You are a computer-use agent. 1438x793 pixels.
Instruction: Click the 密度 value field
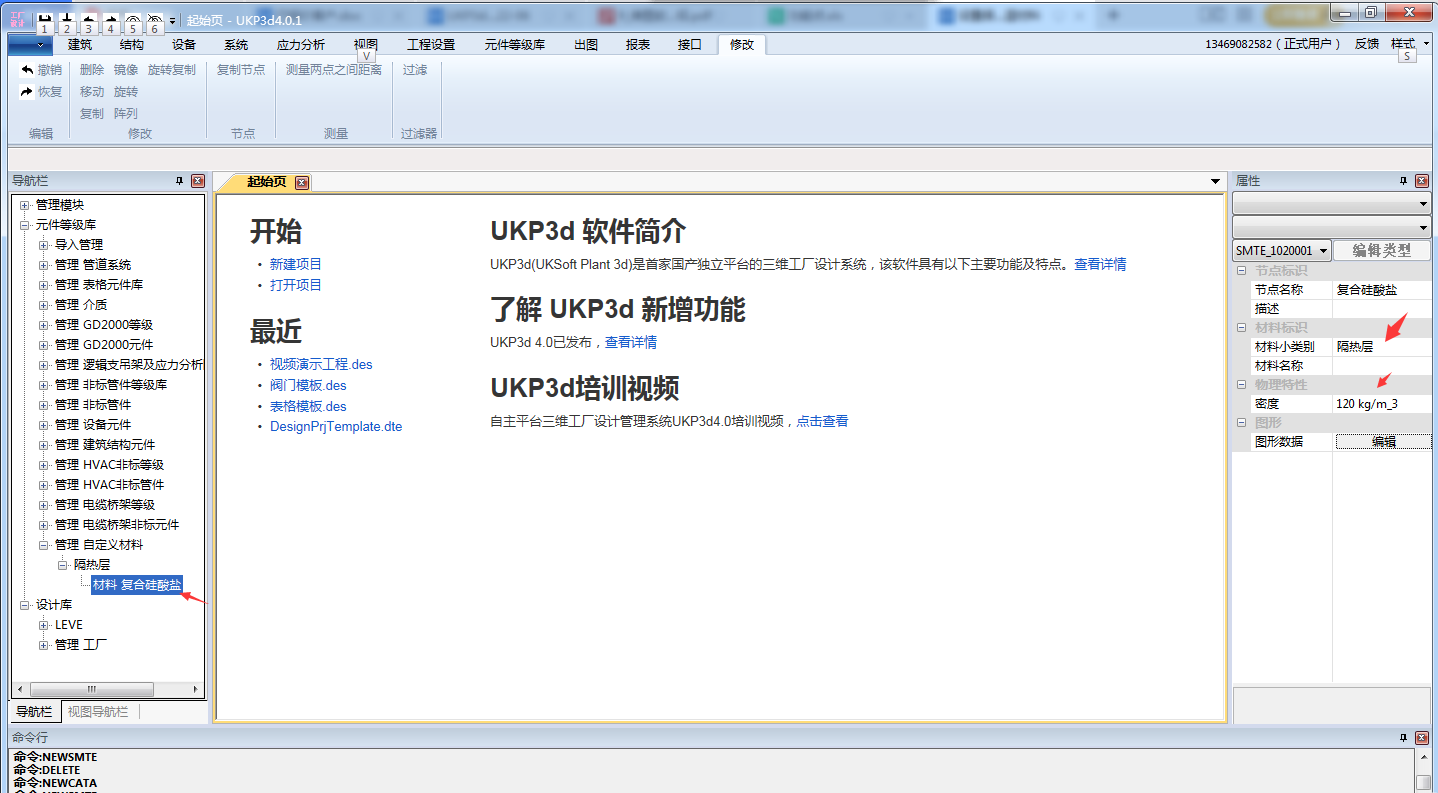tap(1381, 404)
